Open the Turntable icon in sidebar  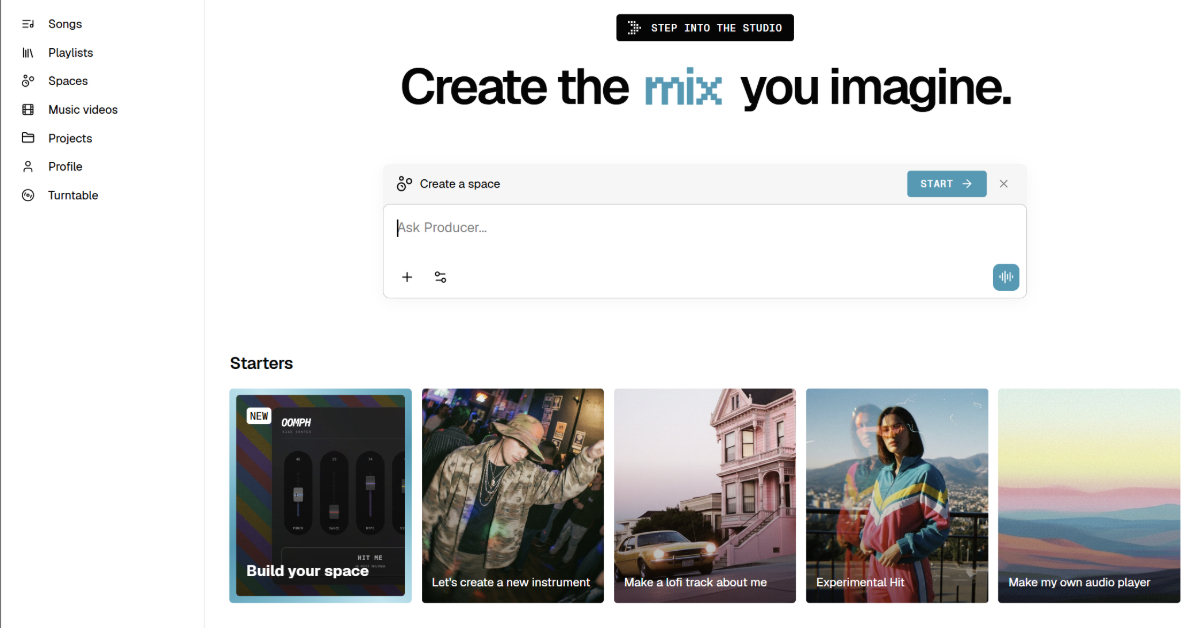[x=28, y=196]
